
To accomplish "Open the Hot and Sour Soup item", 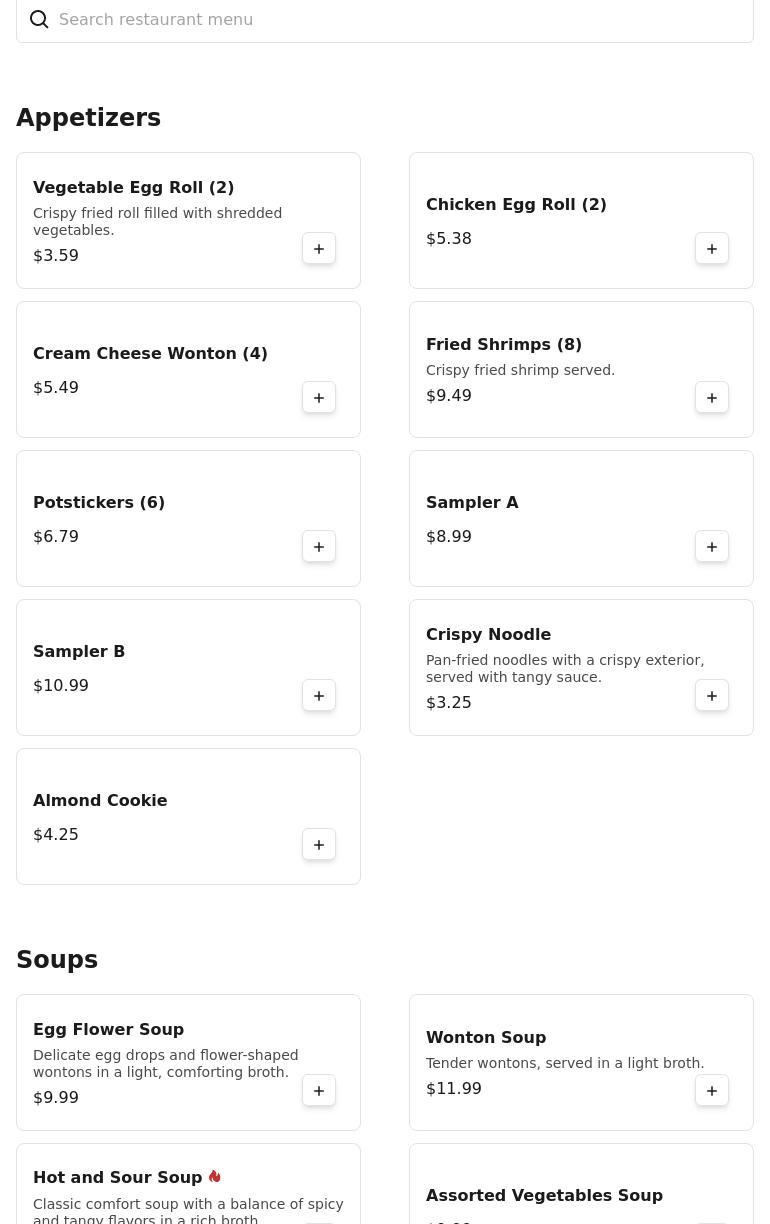I will pyautogui.click(x=188, y=1184).
